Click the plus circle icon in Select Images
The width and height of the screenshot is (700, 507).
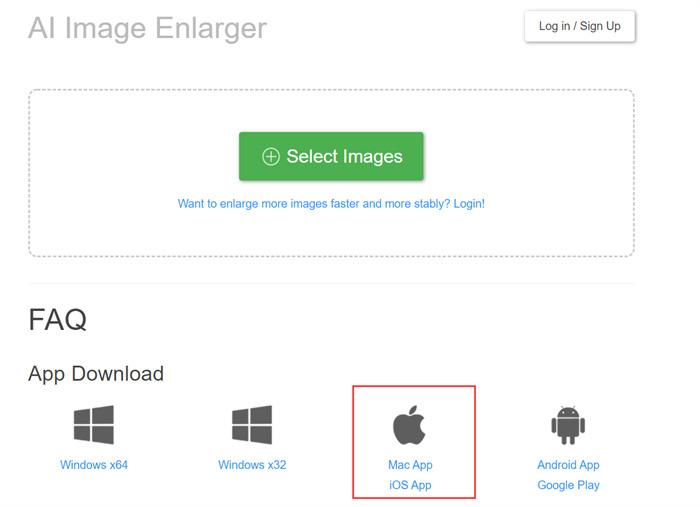coord(271,157)
